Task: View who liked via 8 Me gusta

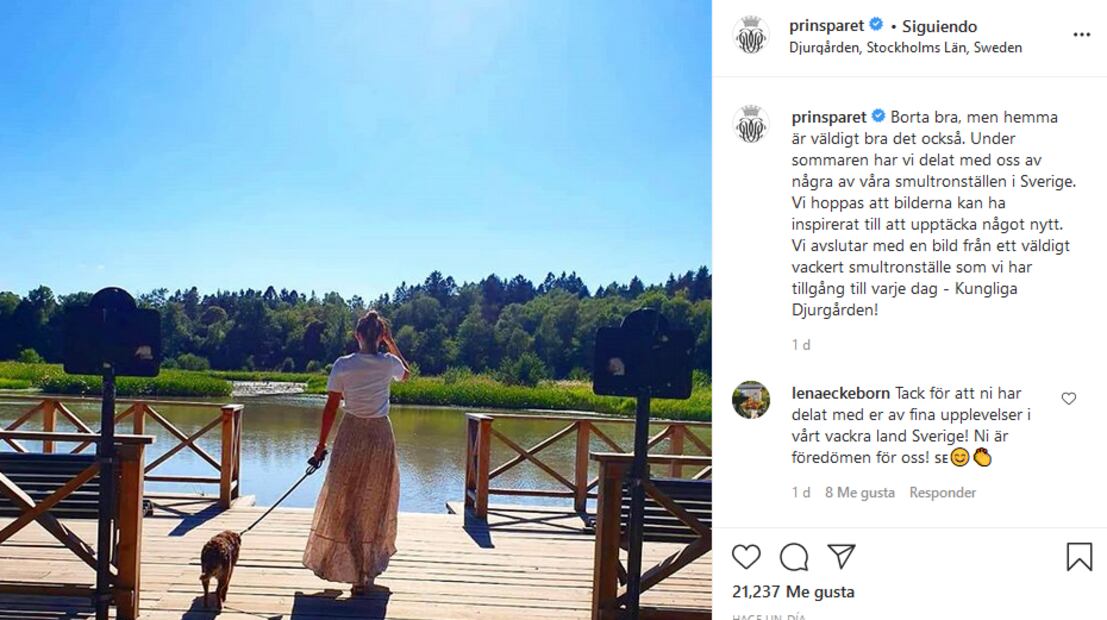Action: click(860, 493)
